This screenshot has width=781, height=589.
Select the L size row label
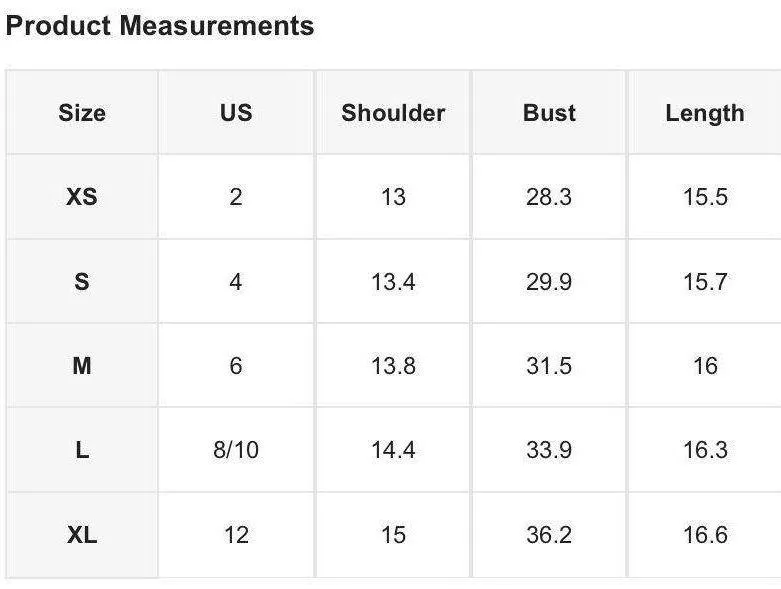click(82, 451)
